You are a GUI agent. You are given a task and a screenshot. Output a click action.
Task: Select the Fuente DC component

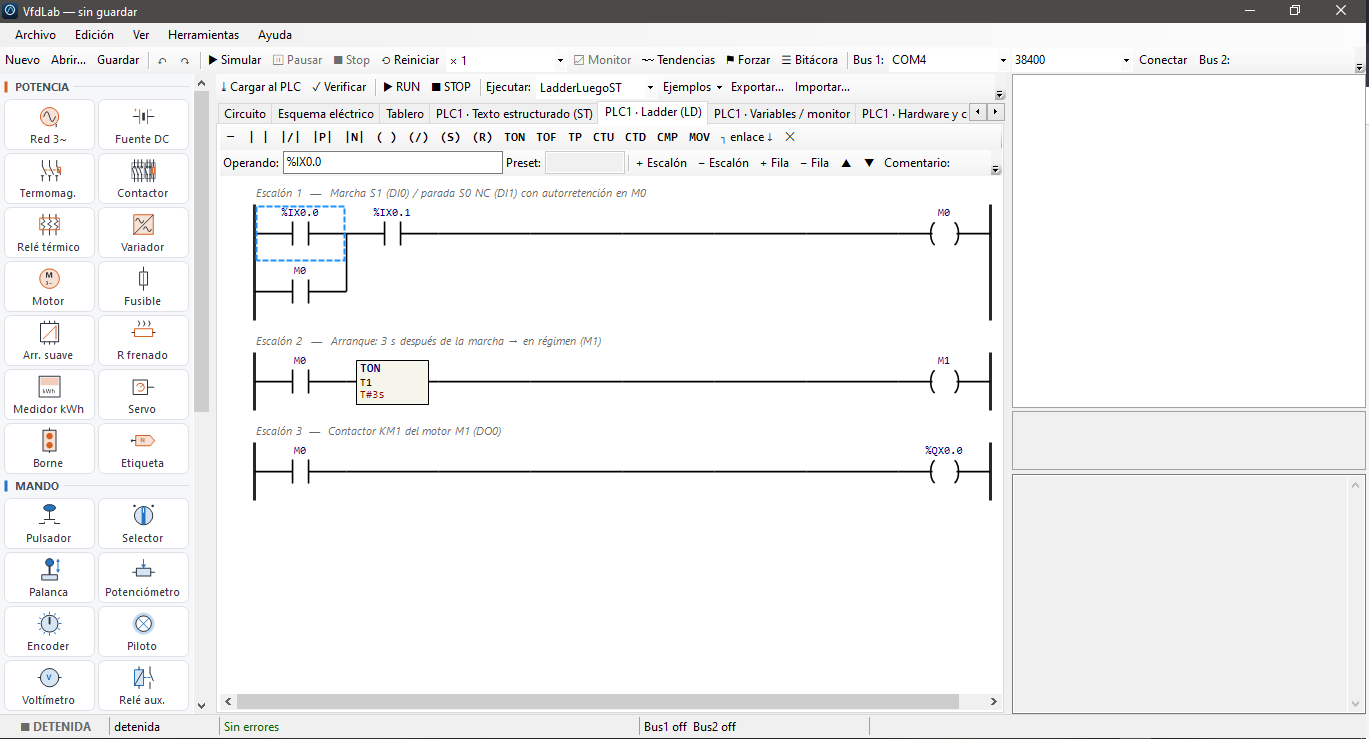coord(143,125)
